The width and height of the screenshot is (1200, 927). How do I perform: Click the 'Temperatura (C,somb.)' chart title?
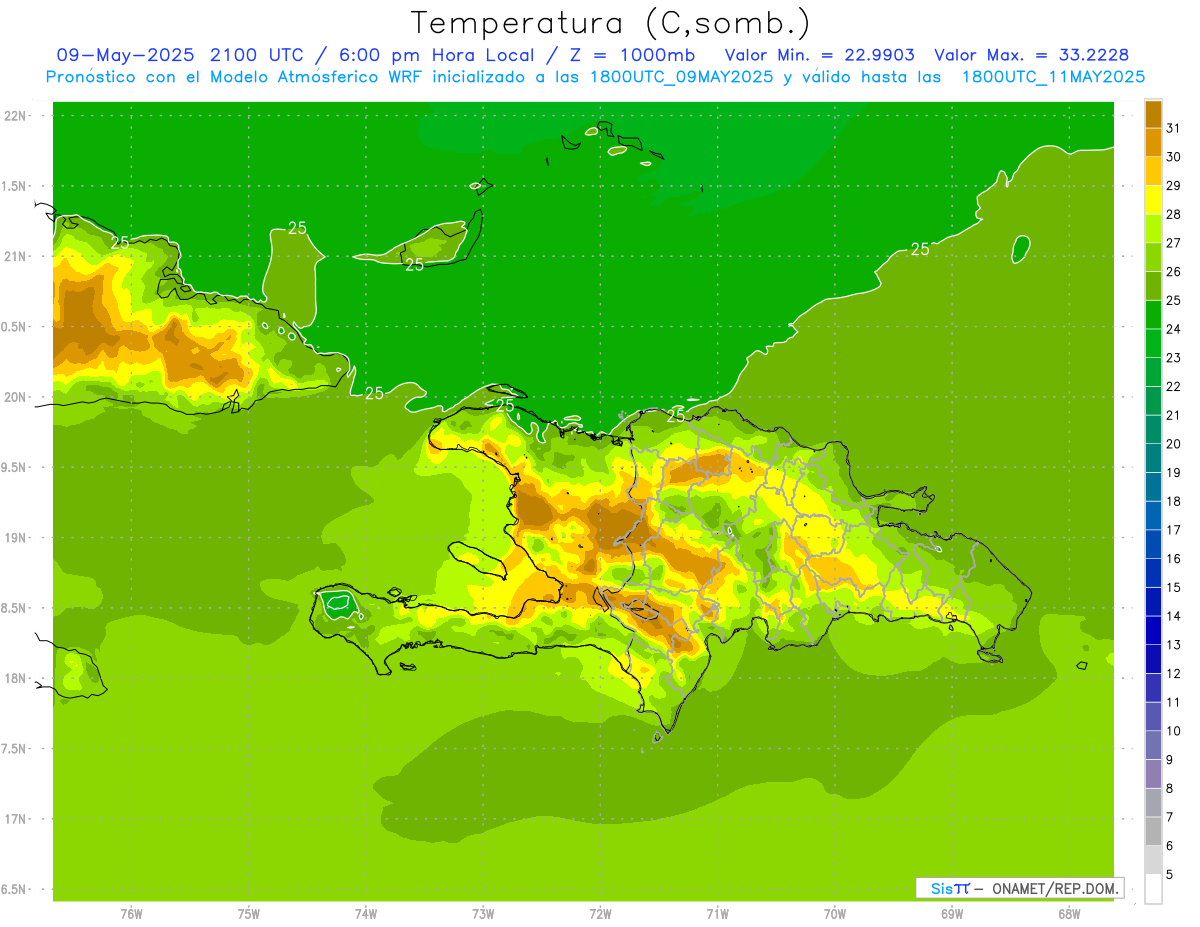click(611, 23)
